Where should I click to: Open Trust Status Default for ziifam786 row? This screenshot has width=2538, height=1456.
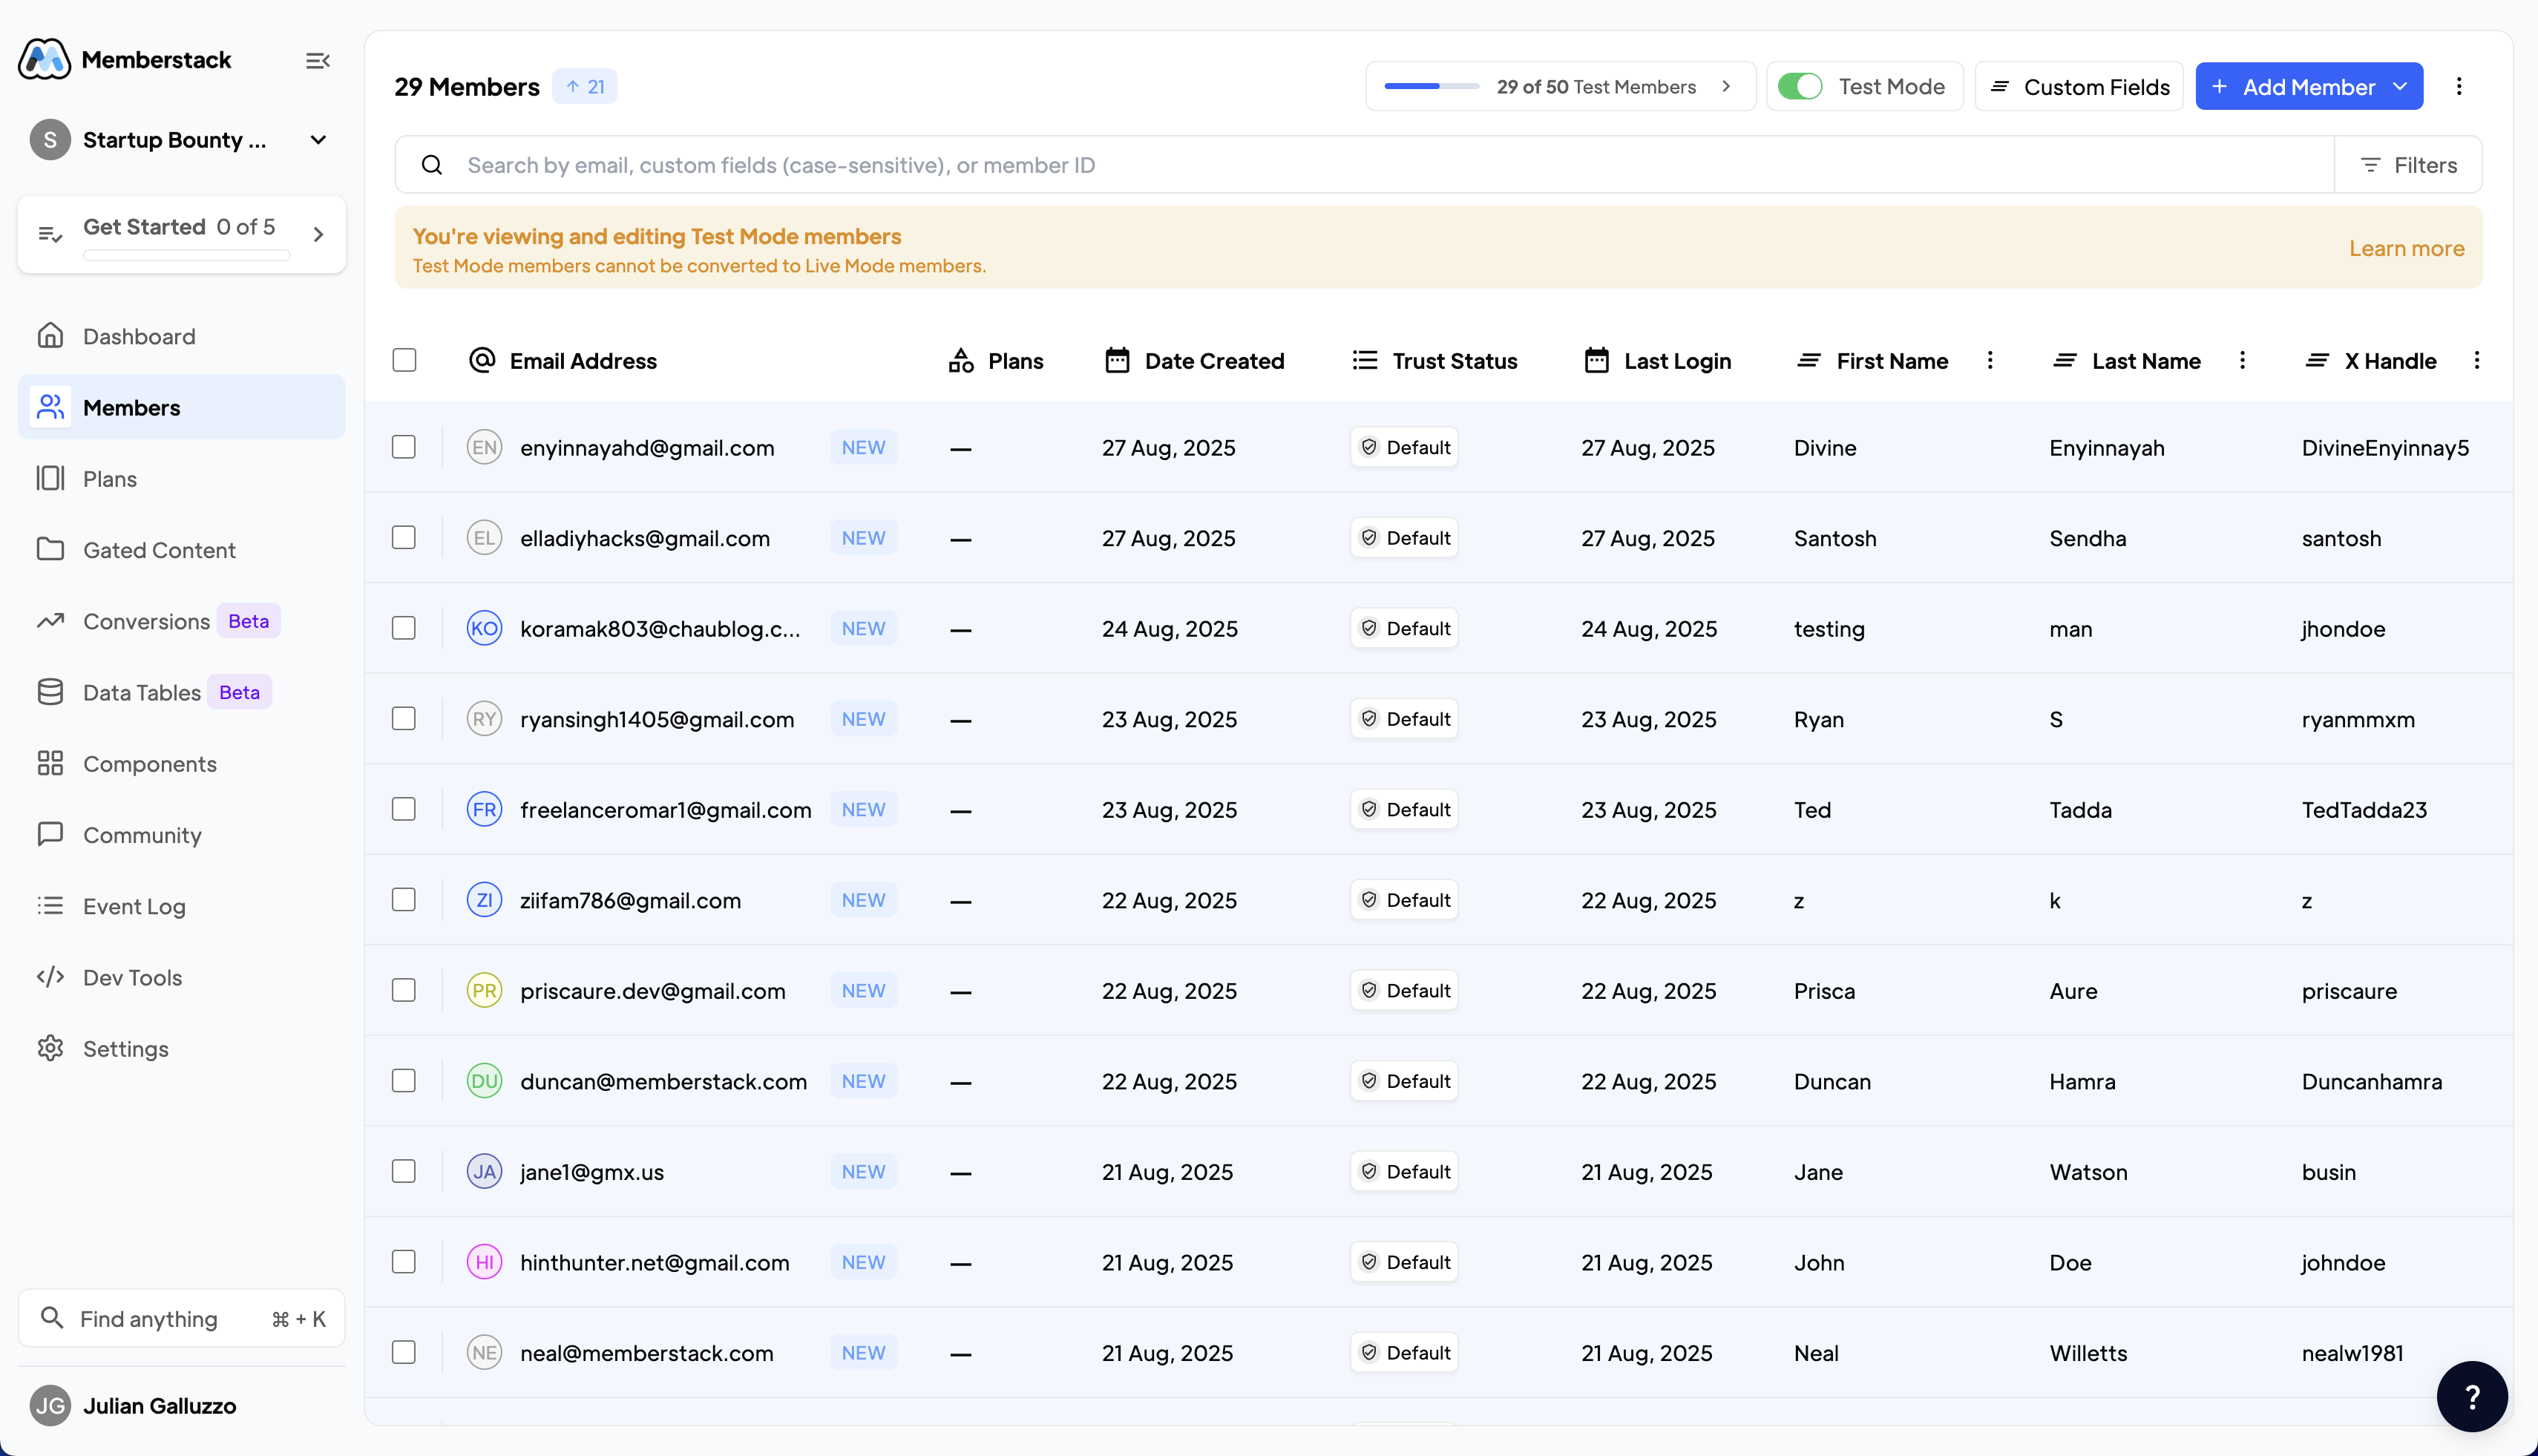click(1405, 900)
